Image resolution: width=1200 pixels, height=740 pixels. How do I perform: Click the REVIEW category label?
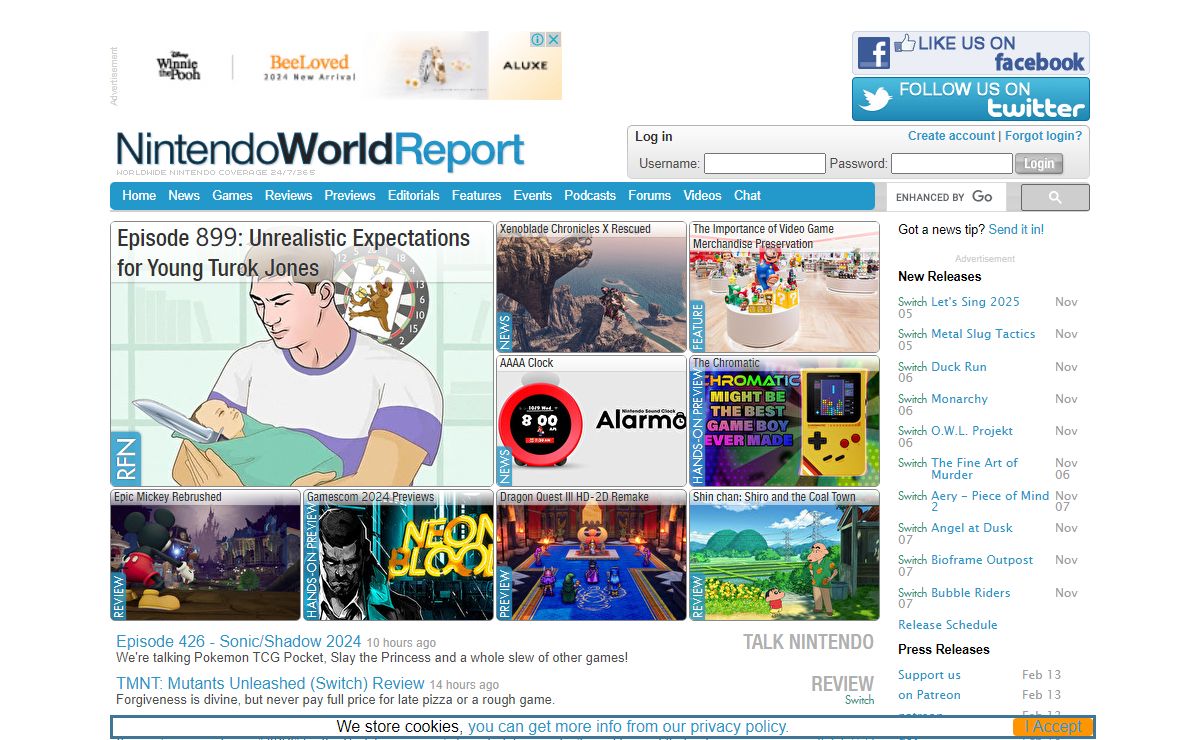click(x=842, y=684)
